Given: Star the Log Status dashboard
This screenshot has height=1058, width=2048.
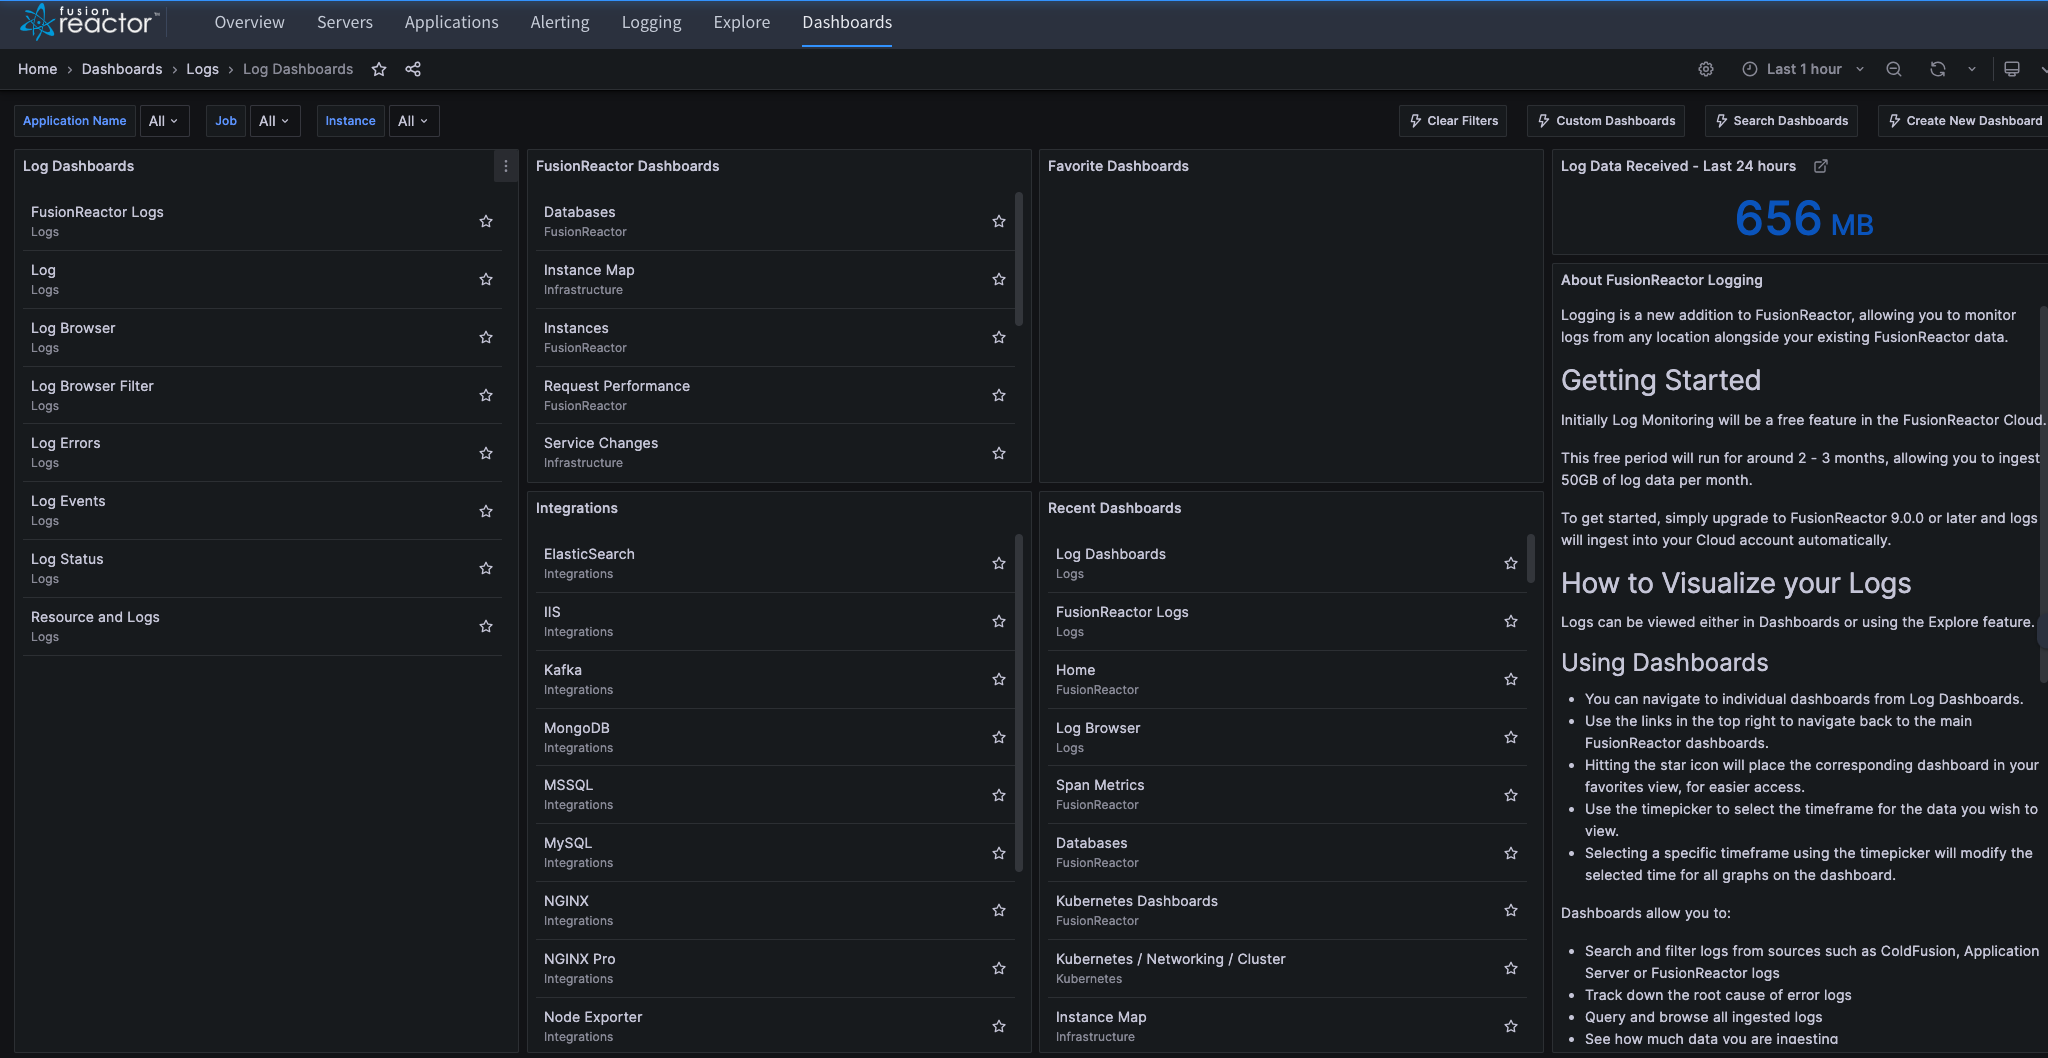Looking at the screenshot, I should pos(486,568).
